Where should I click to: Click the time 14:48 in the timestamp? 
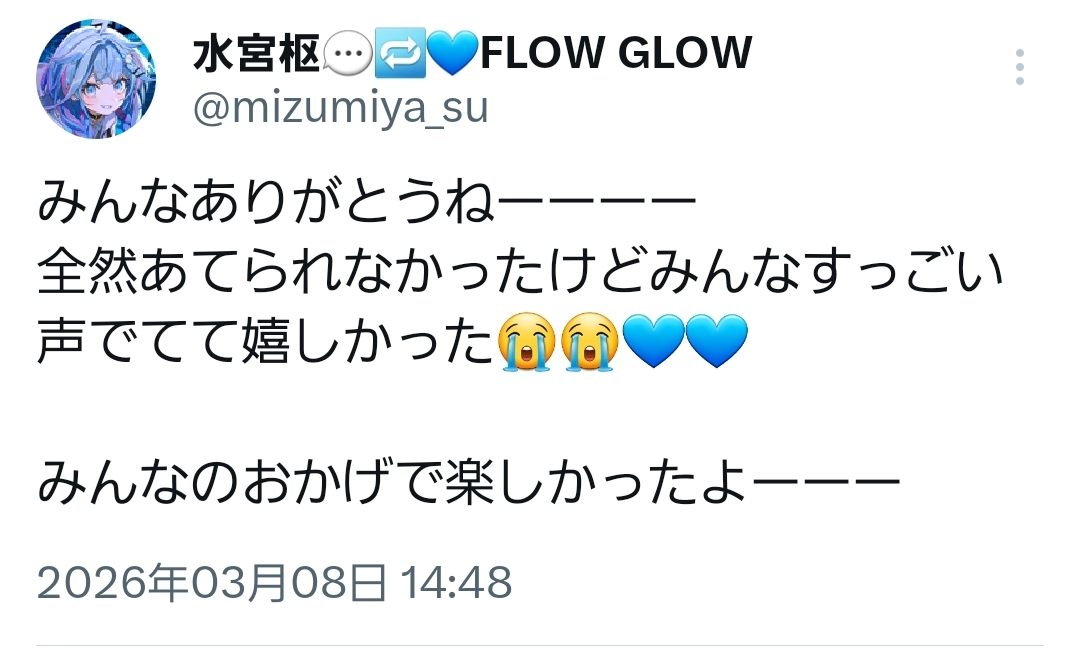pos(457,582)
